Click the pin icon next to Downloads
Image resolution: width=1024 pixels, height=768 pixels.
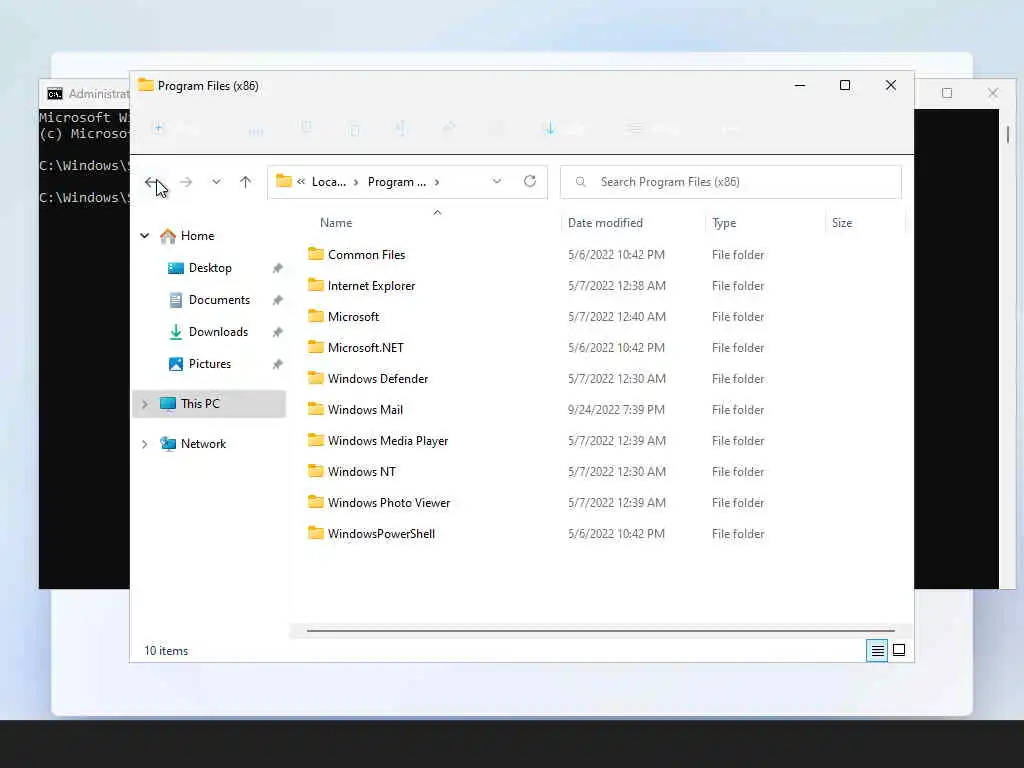pos(278,332)
